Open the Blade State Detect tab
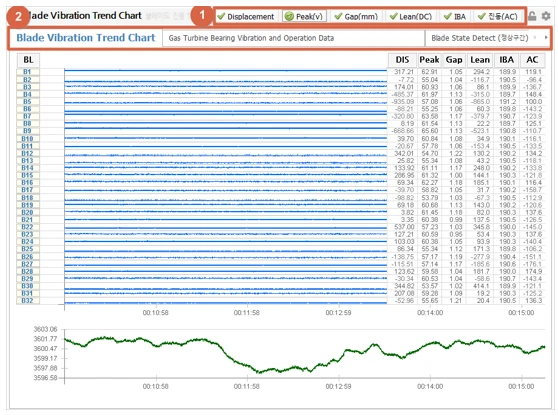The height and width of the screenshot is (415, 558). click(479, 38)
